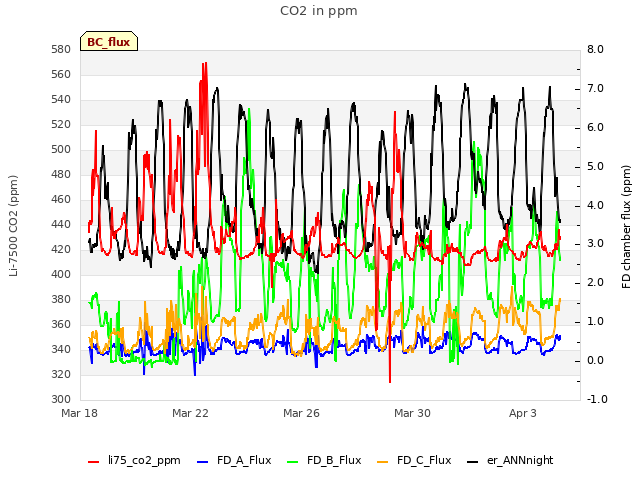Click the chart title CO2 in ppm
This screenshot has width=640, height=480.
click(319, 11)
